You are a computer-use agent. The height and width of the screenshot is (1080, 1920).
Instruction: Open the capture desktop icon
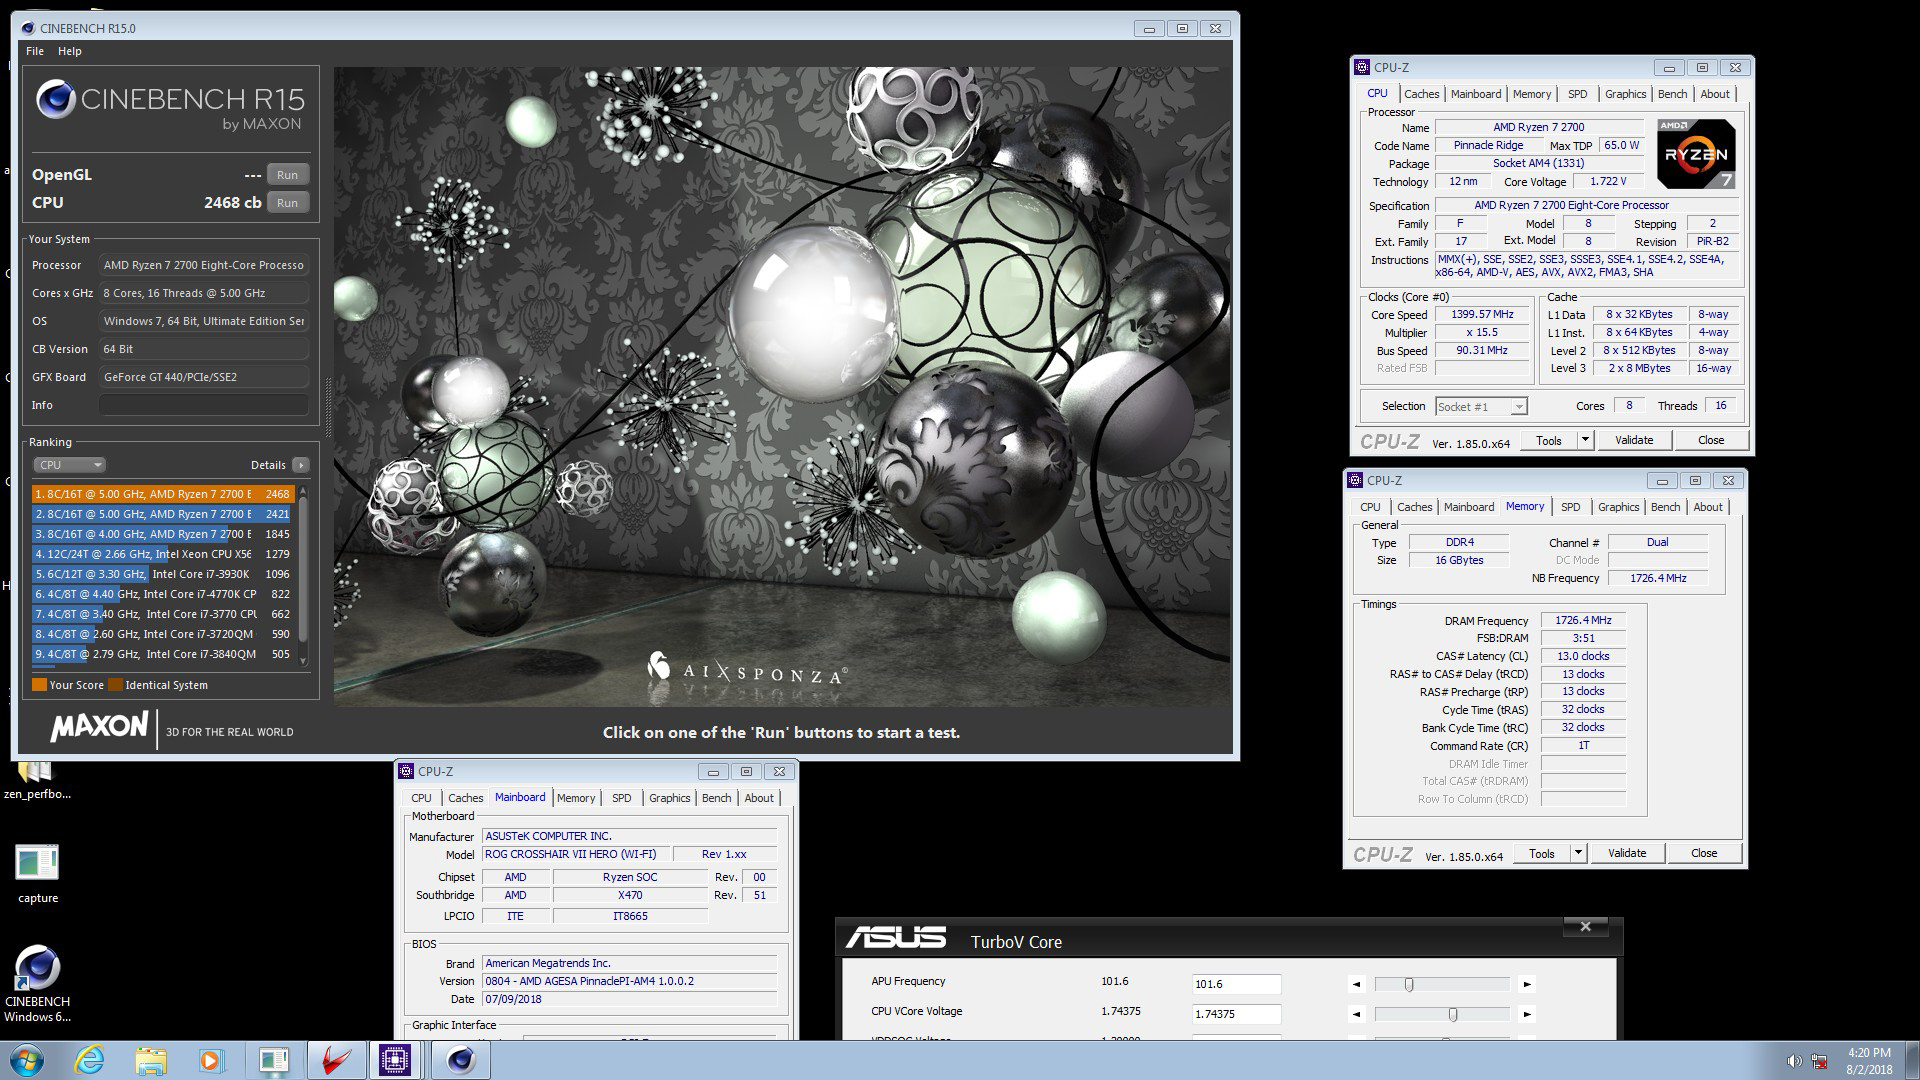point(38,874)
